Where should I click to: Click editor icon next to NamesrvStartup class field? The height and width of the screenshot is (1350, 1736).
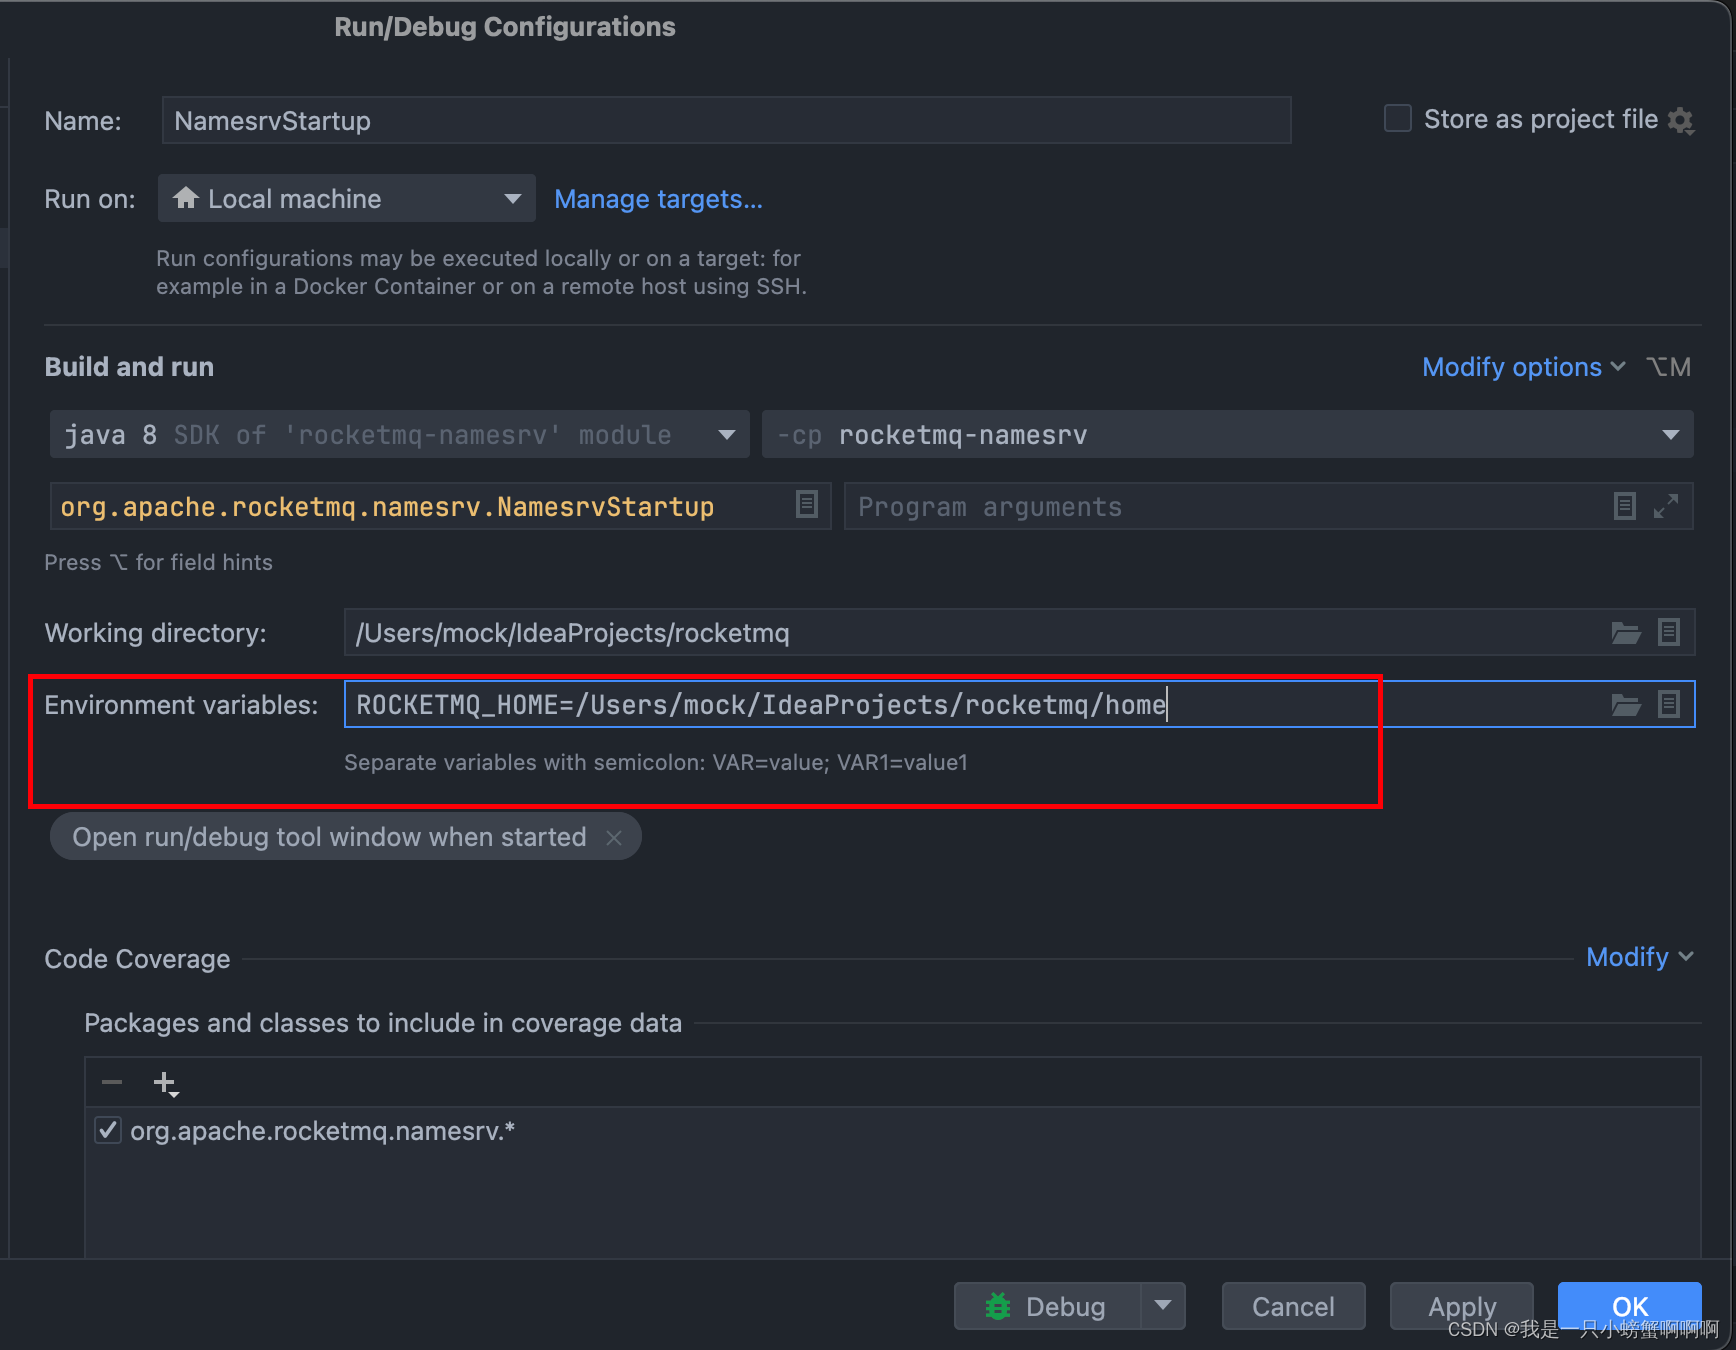coord(806,505)
